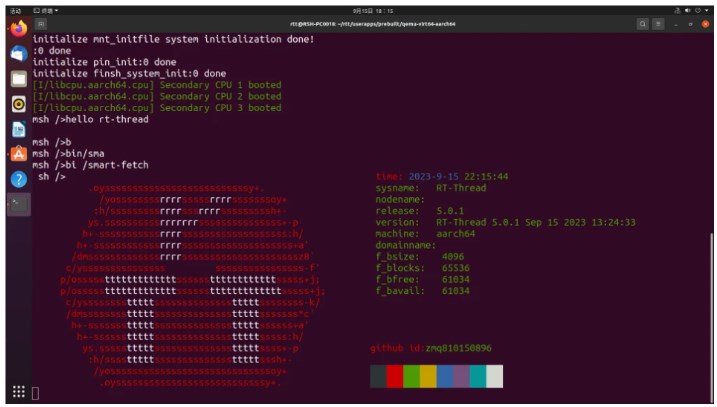Click the 'nodename:' label

click(x=400, y=199)
